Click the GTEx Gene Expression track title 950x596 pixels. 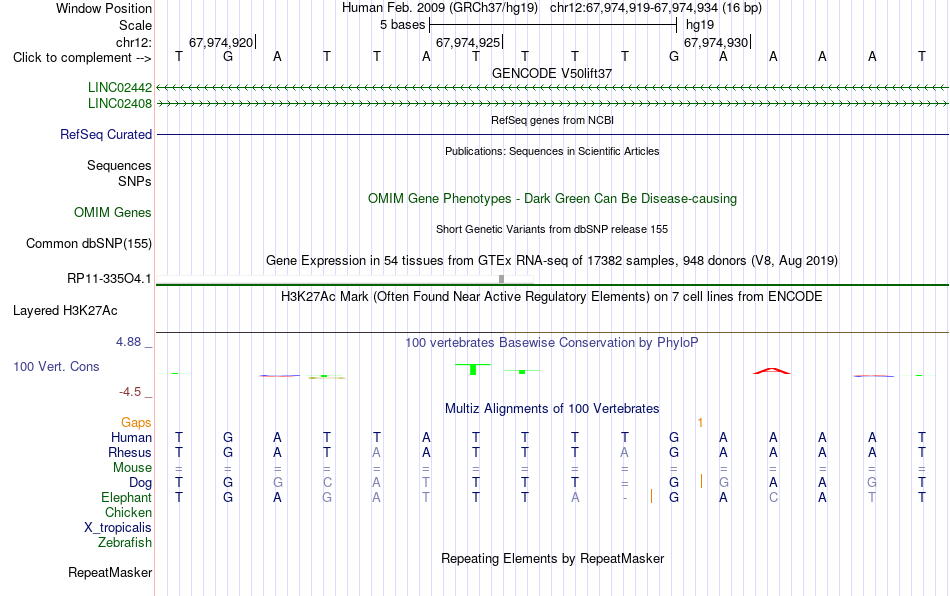coord(552,260)
